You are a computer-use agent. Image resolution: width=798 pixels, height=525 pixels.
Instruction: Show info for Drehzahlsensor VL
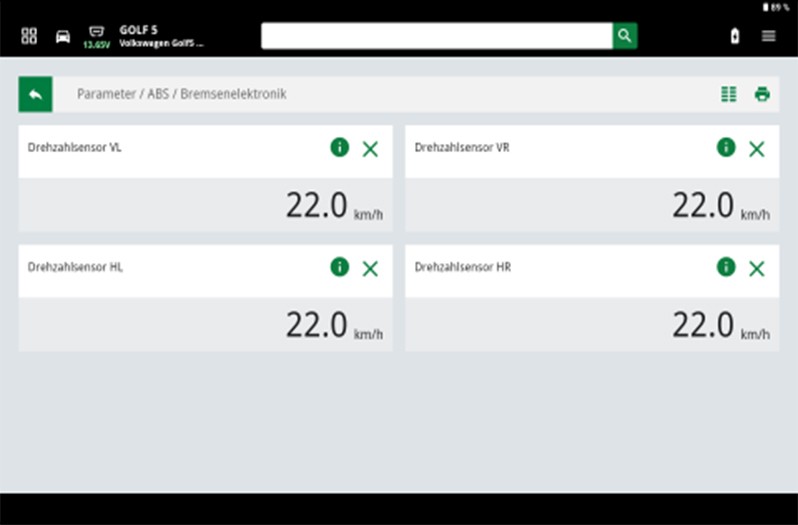[340, 148]
